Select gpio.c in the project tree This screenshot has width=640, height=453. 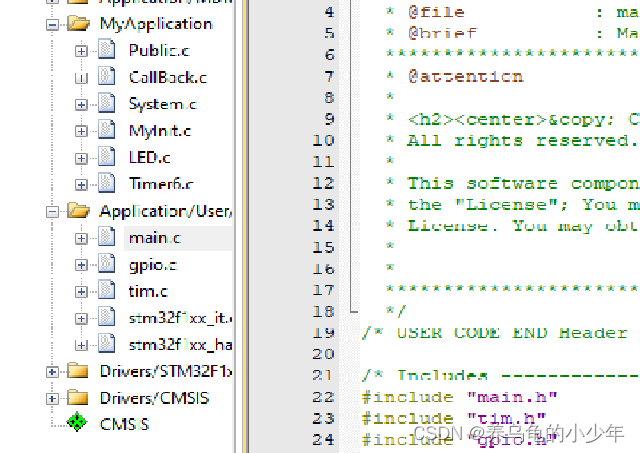[x=153, y=265]
